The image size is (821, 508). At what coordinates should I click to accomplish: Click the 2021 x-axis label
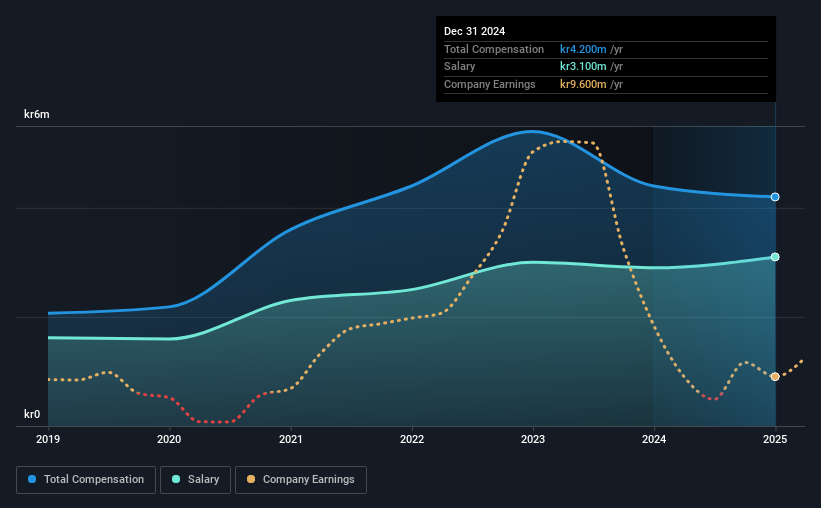coord(291,439)
